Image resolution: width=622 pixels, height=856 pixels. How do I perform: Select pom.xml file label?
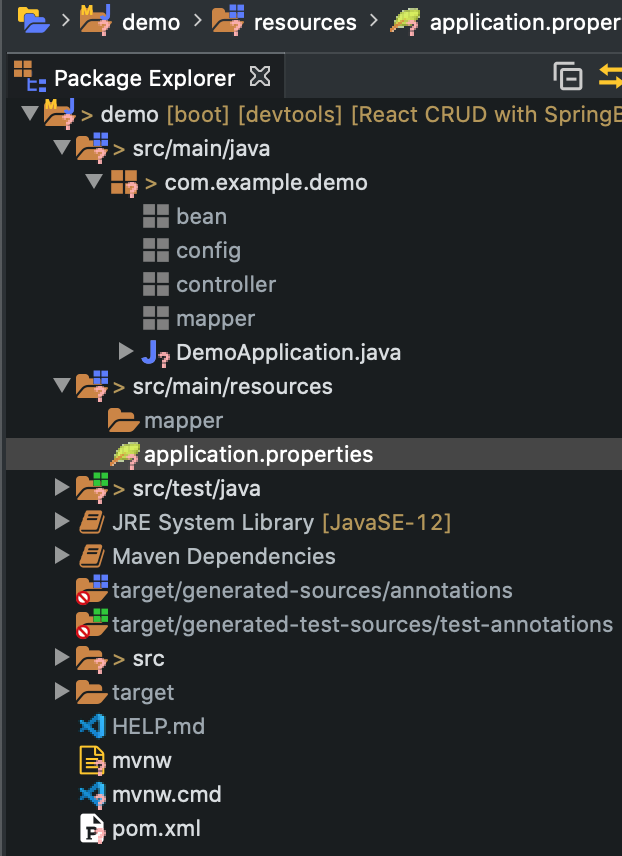click(156, 829)
